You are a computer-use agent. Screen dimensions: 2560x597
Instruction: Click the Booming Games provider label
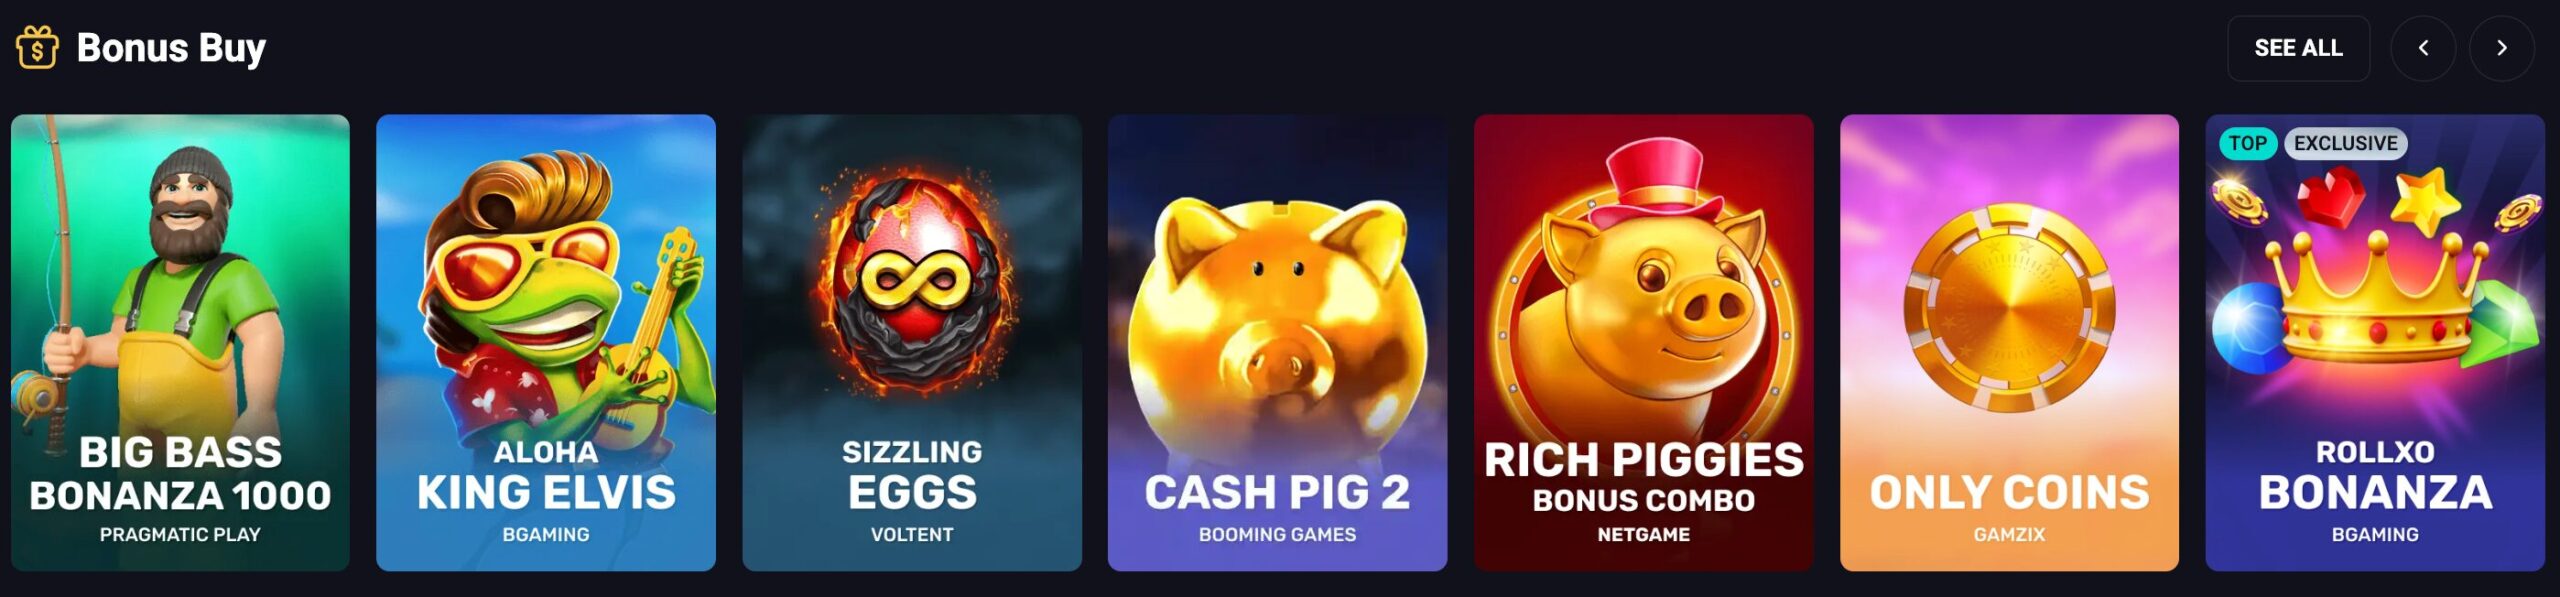1277,535
